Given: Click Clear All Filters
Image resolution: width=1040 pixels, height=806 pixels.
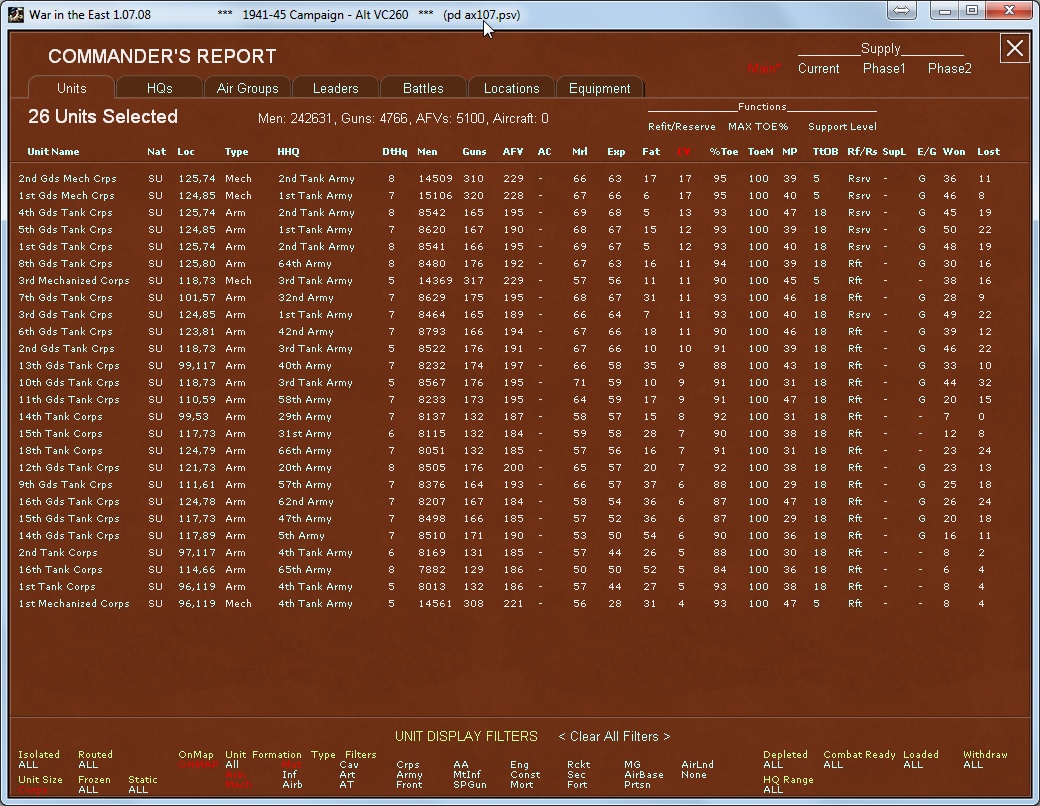Looking at the screenshot, I should (614, 736).
